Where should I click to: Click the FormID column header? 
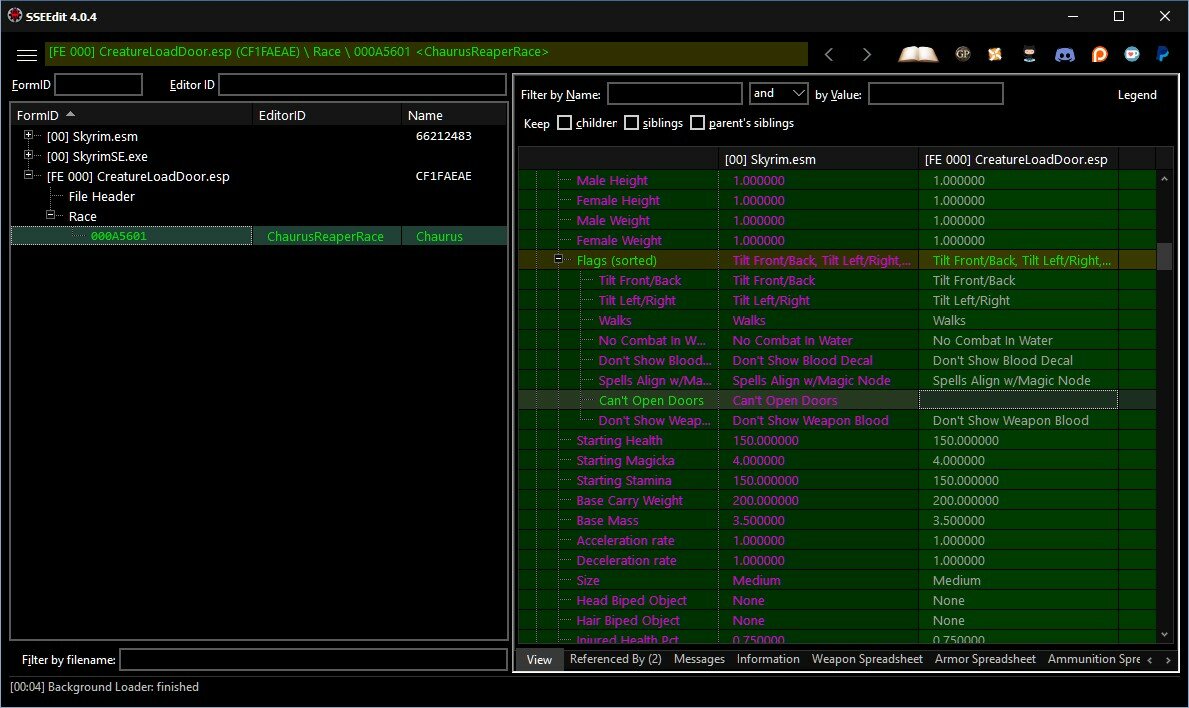pos(131,115)
